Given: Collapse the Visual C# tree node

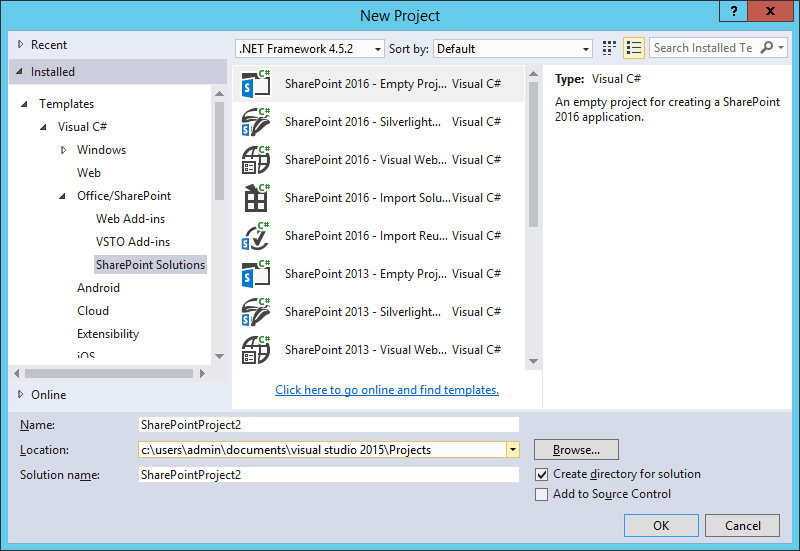Looking at the screenshot, I should (x=43, y=127).
